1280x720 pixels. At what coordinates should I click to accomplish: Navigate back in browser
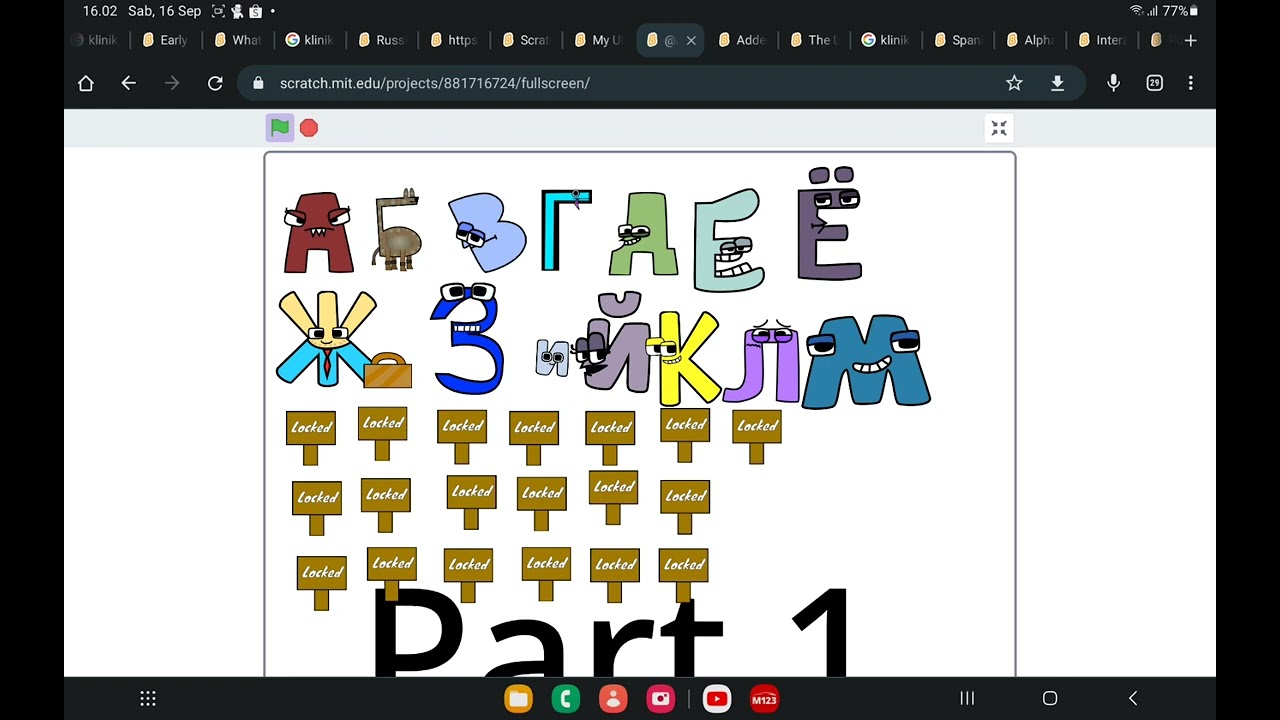(x=128, y=83)
